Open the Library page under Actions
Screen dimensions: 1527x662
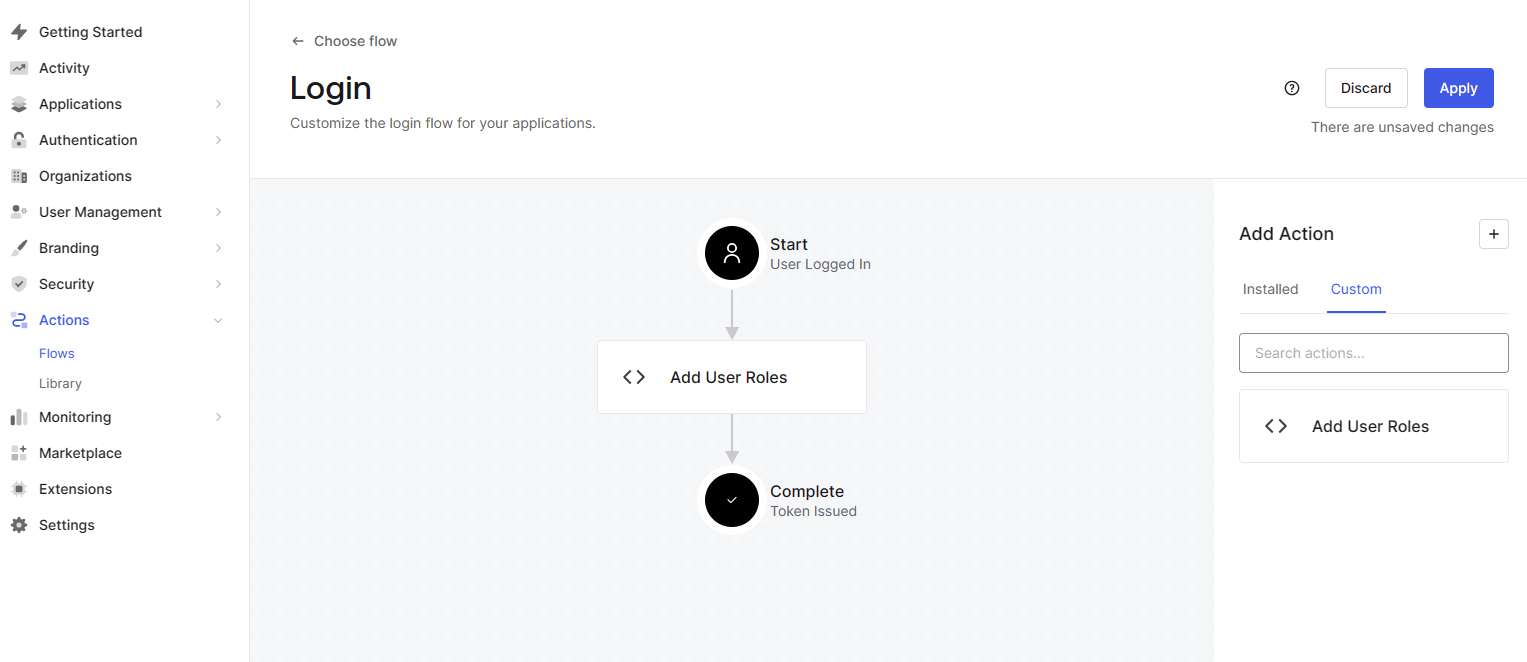click(x=60, y=383)
